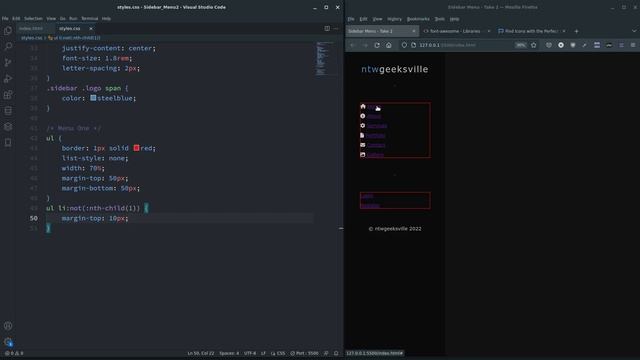The width and height of the screenshot is (640, 360).
Task: Switch to the Font-awesome Libraries browser tab
Action: click(x=455, y=31)
